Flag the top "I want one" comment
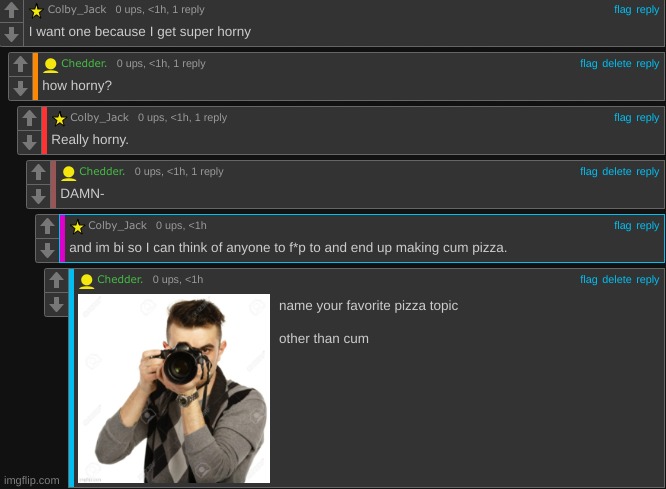Viewport: 666px width, 489px height. click(x=622, y=9)
